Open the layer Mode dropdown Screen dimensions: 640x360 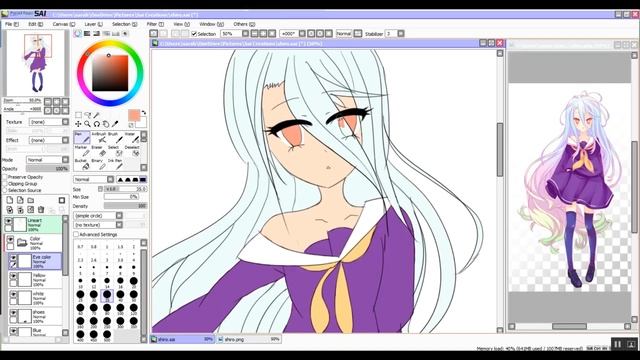point(48,160)
